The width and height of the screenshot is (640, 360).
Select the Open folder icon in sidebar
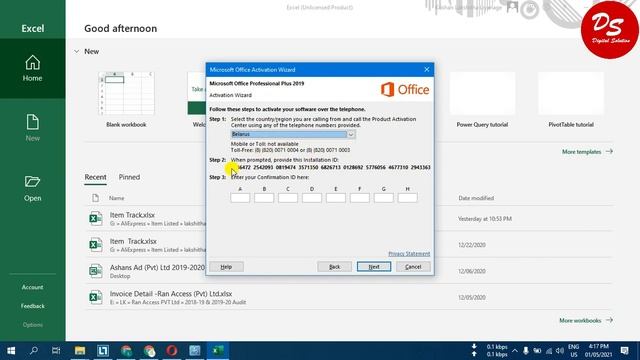click(x=32, y=182)
